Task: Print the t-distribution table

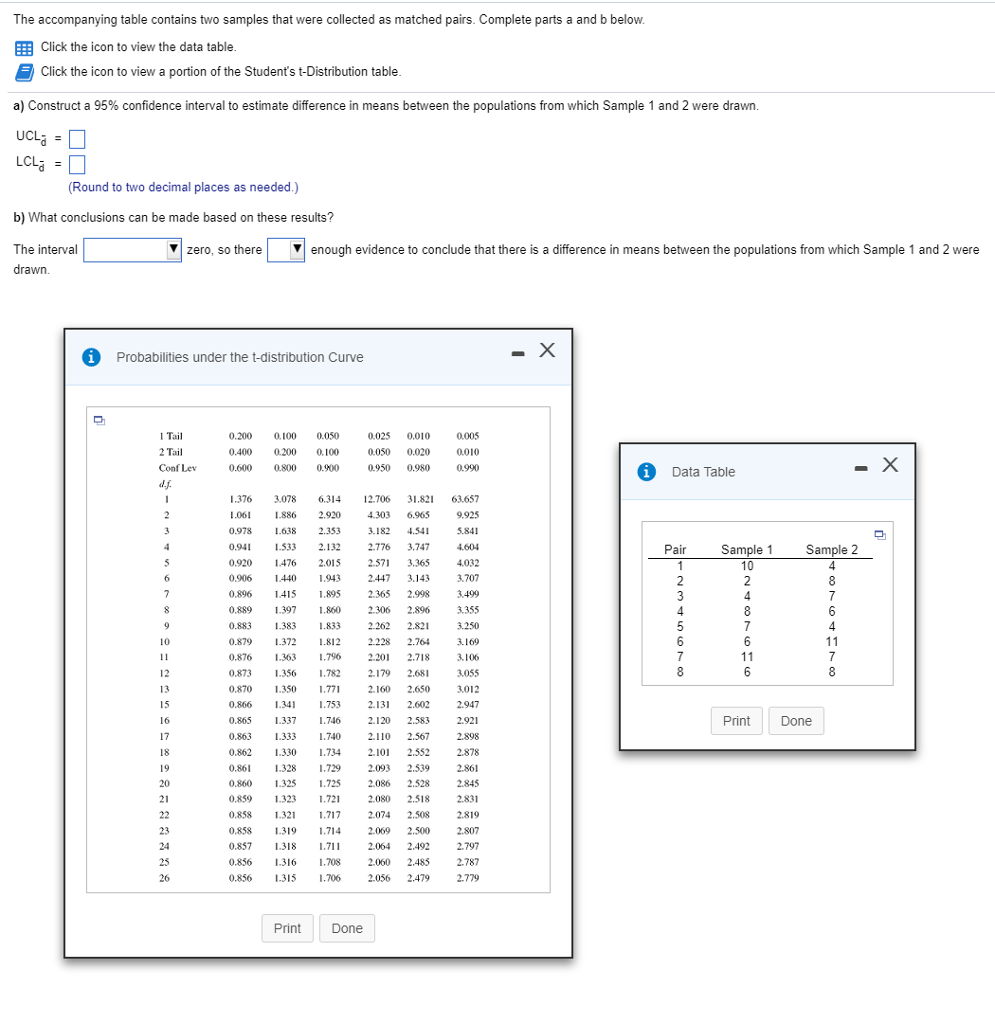Action: (287, 929)
